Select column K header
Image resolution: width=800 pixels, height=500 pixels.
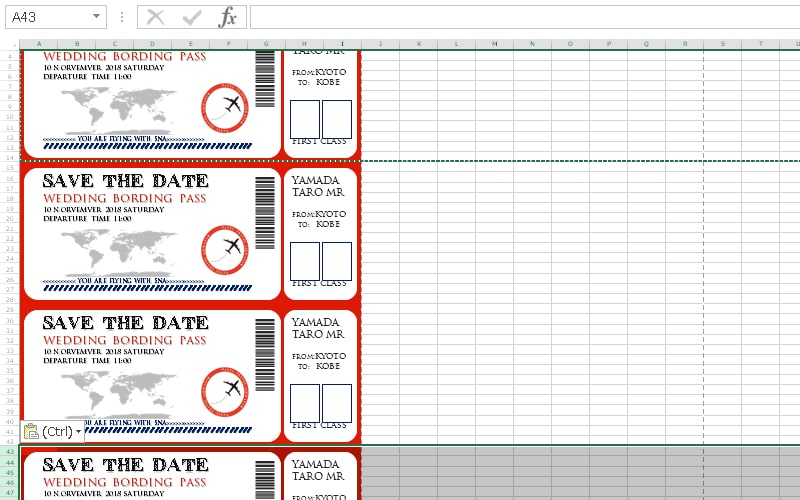point(417,44)
